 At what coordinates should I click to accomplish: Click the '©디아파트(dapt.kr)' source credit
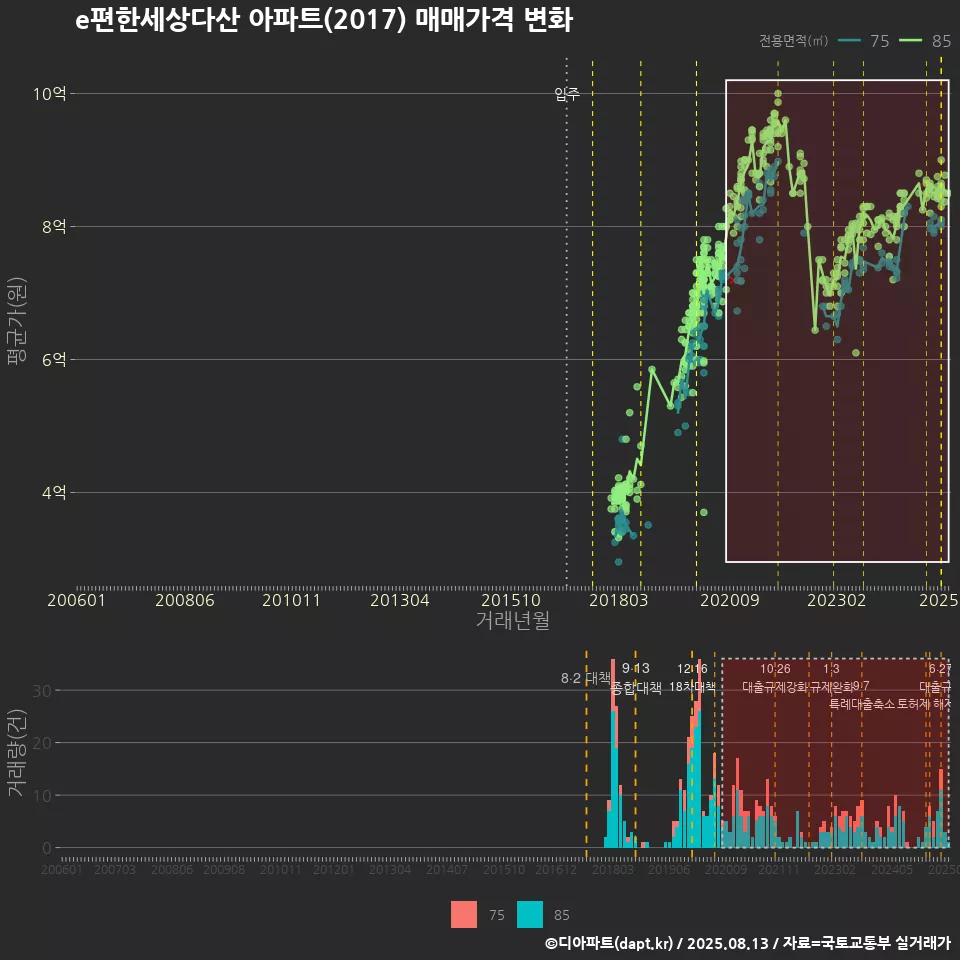609,943
